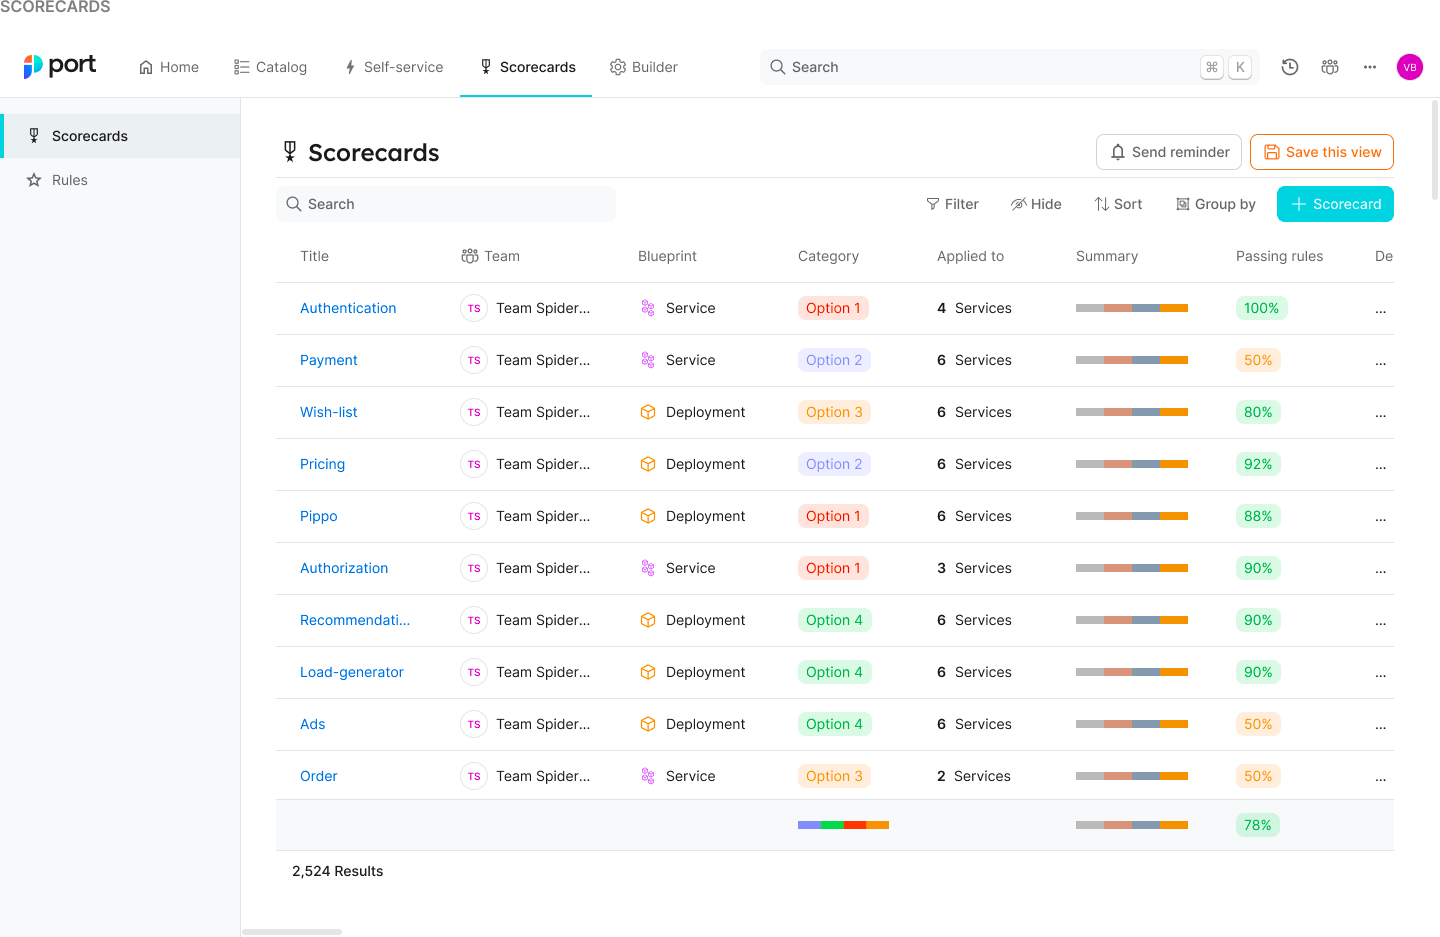Open the team members icon in header
Viewport: 1440px width, 937px height.
(x=1330, y=67)
